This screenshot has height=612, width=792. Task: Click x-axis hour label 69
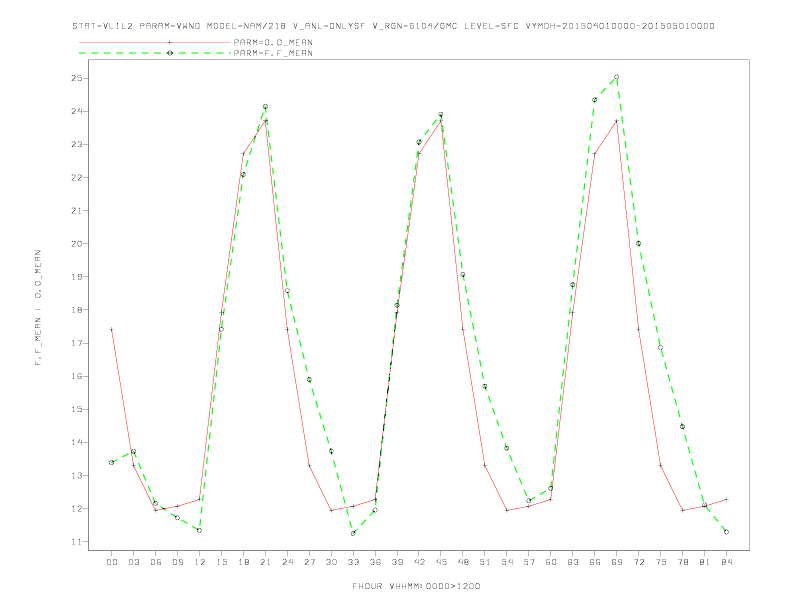coord(617,562)
